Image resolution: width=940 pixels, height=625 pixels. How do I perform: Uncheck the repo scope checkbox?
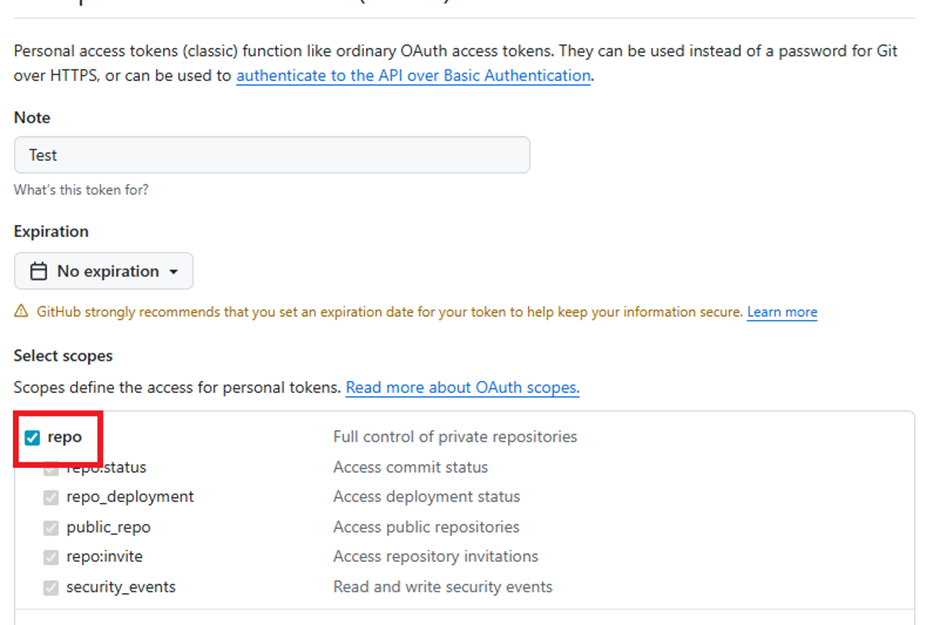tap(32, 437)
